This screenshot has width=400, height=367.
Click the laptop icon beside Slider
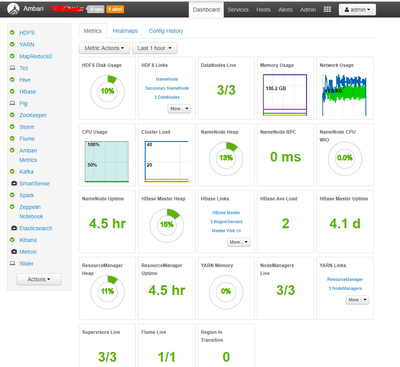coord(12,263)
